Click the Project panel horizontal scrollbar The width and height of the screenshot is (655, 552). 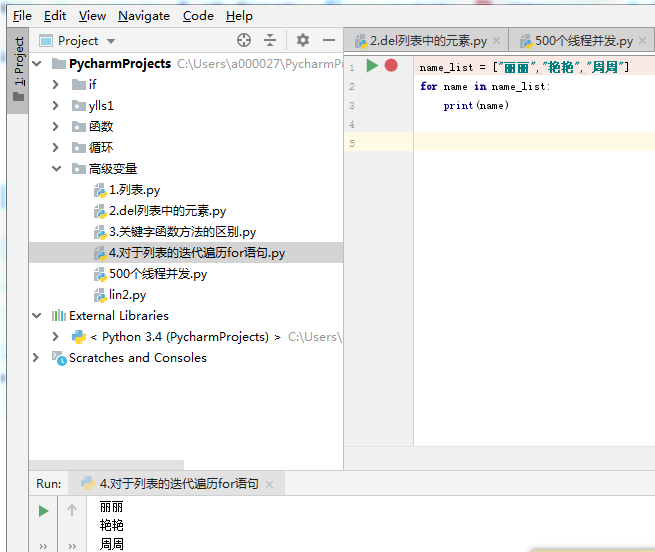pos(107,465)
